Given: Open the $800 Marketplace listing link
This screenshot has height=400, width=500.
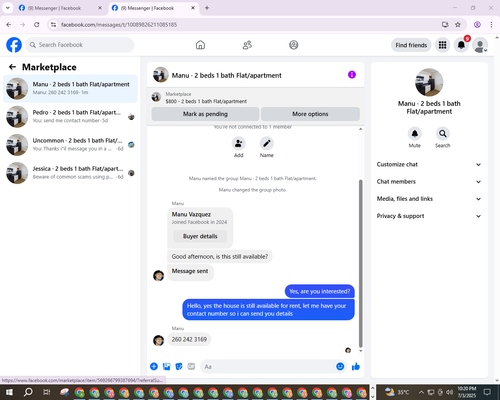Looking at the screenshot, I should point(206,101).
